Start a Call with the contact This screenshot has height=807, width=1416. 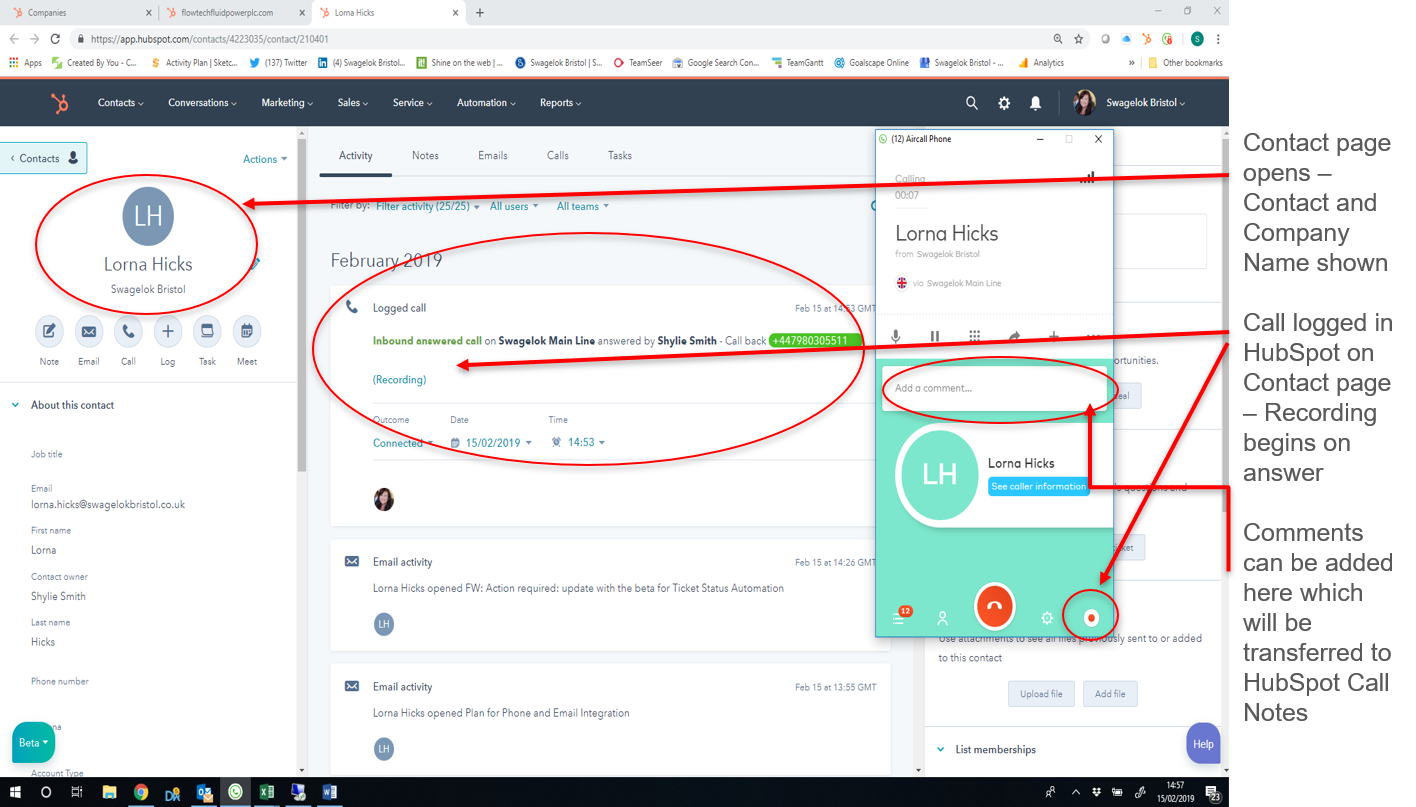point(128,331)
